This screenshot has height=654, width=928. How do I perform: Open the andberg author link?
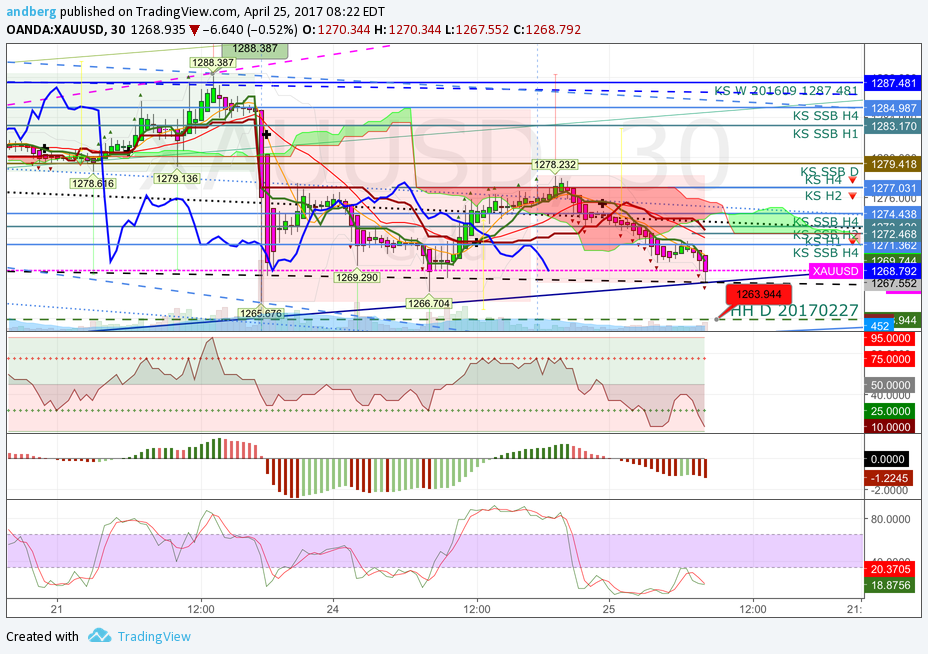31,11
